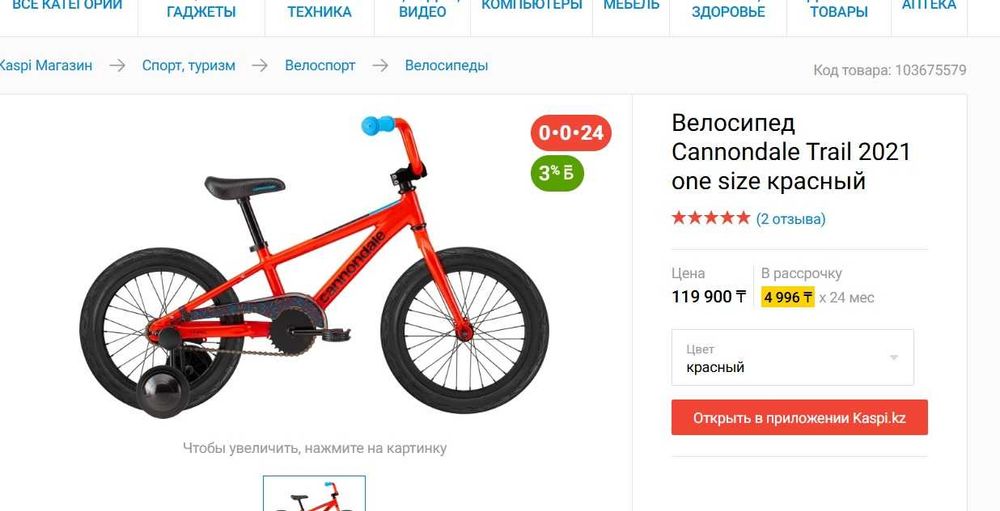Open Все категории menu
The width and height of the screenshot is (1000, 511).
tap(67, 6)
